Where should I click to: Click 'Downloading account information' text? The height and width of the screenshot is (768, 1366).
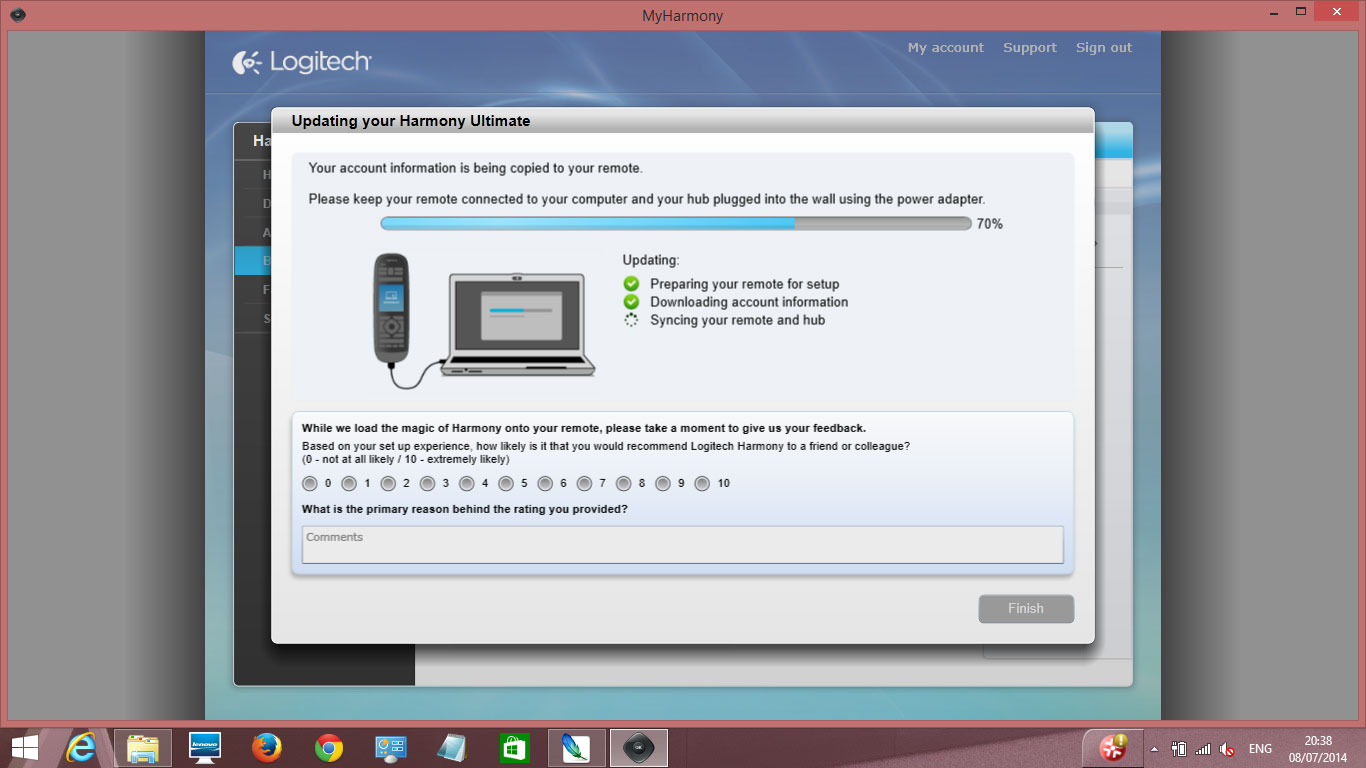tap(749, 302)
